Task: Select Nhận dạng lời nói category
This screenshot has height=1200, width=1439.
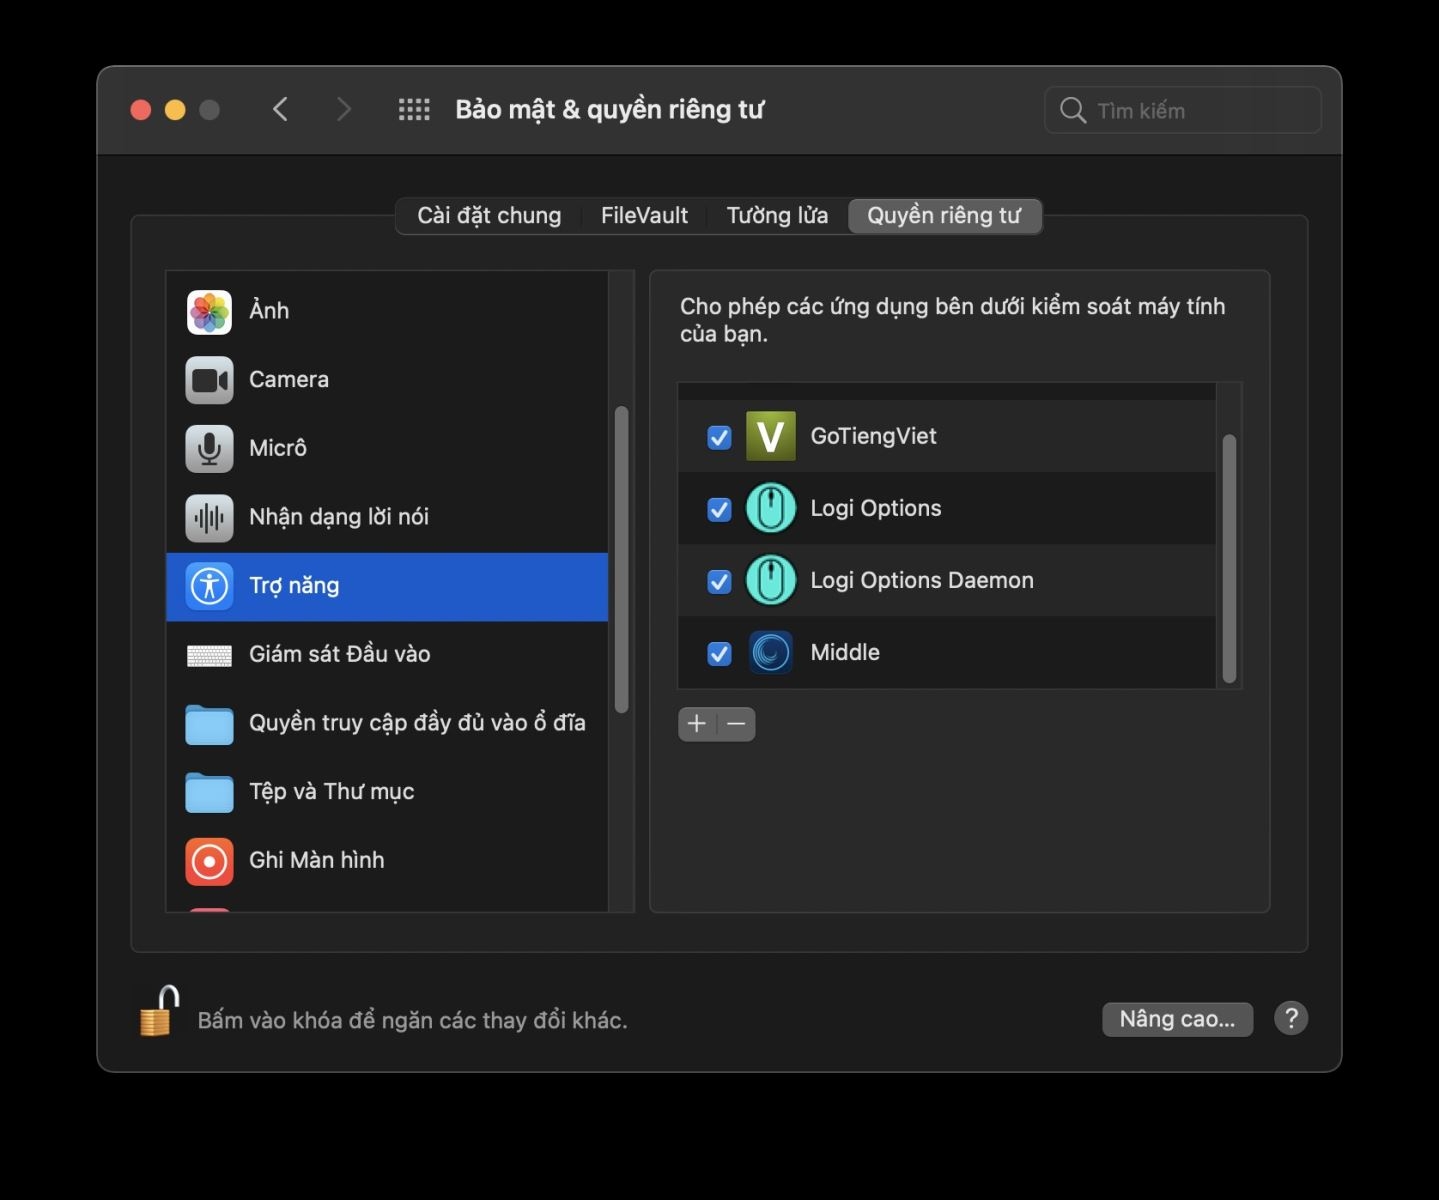Action: coord(387,518)
